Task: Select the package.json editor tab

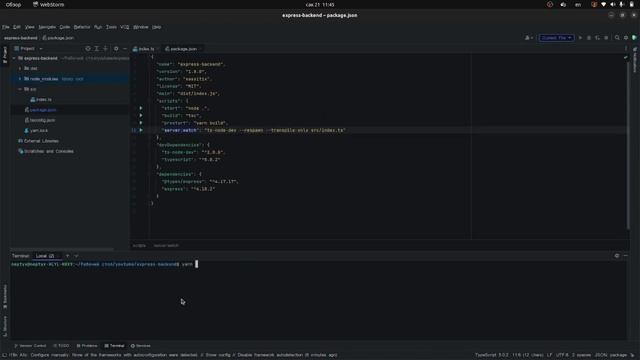Action: [x=183, y=49]
